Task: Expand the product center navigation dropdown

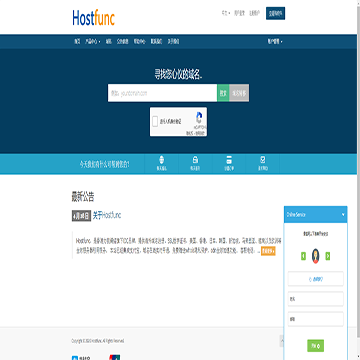Action: (x=92, y=42)
